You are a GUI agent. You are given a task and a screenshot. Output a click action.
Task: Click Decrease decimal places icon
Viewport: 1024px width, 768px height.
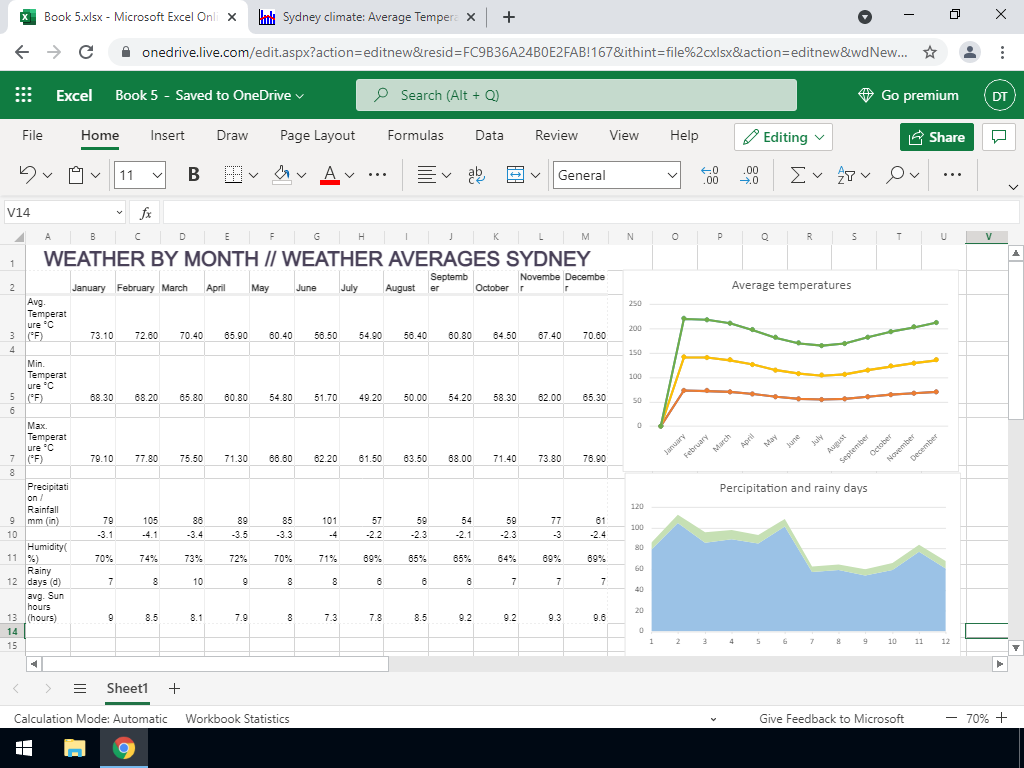click(750, 175)
